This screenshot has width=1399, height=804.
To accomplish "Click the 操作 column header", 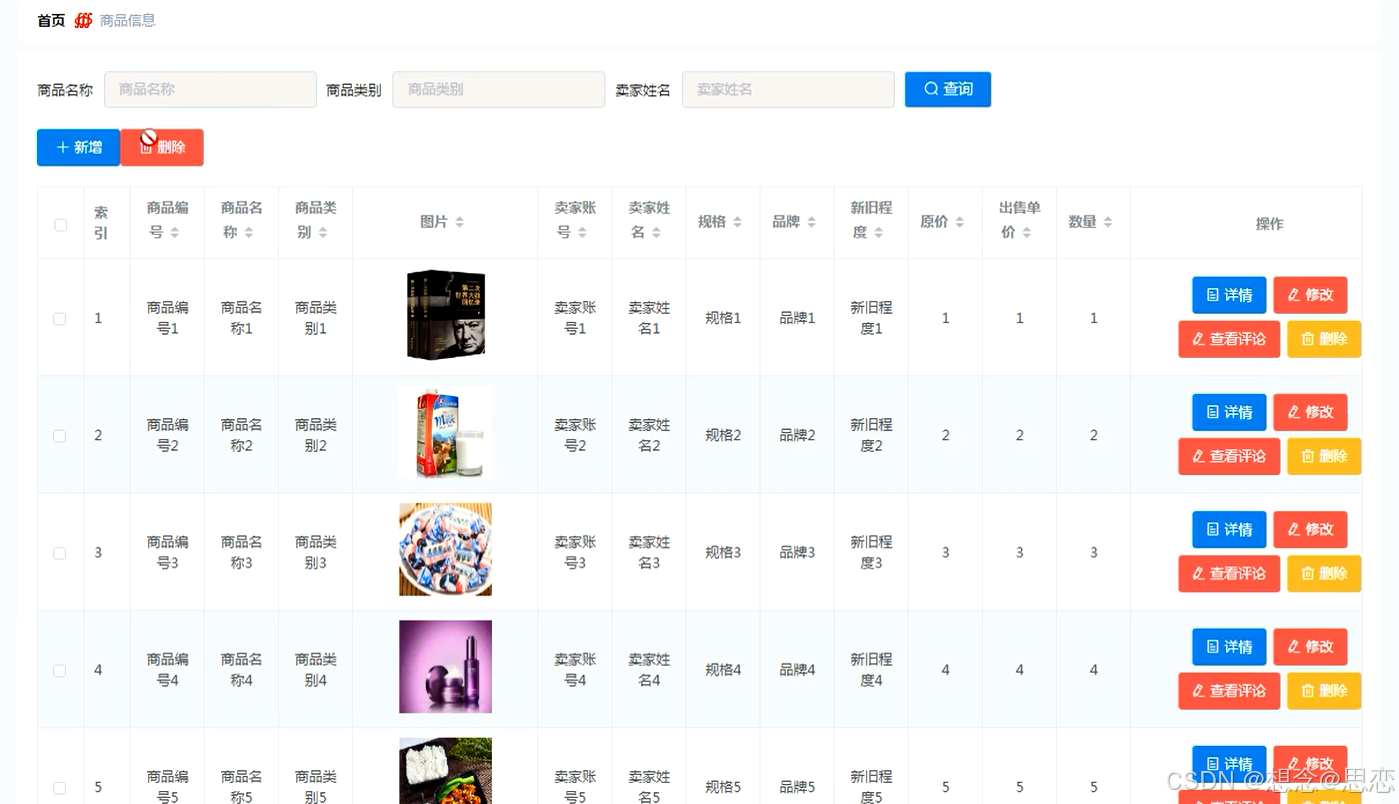I will coord(1269,224).
